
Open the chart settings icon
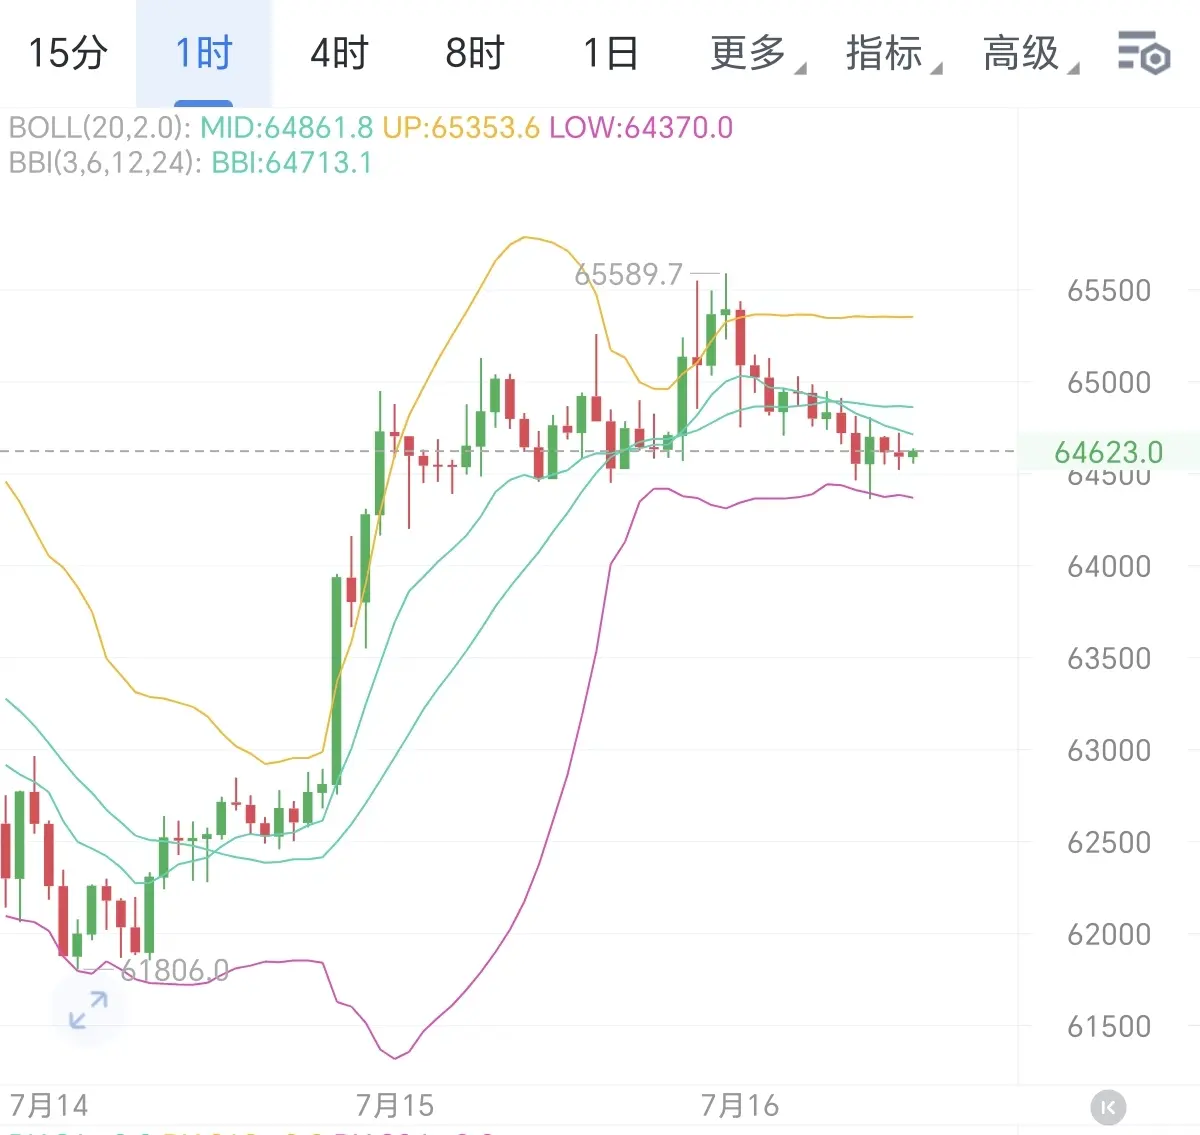click(1143, 53)
